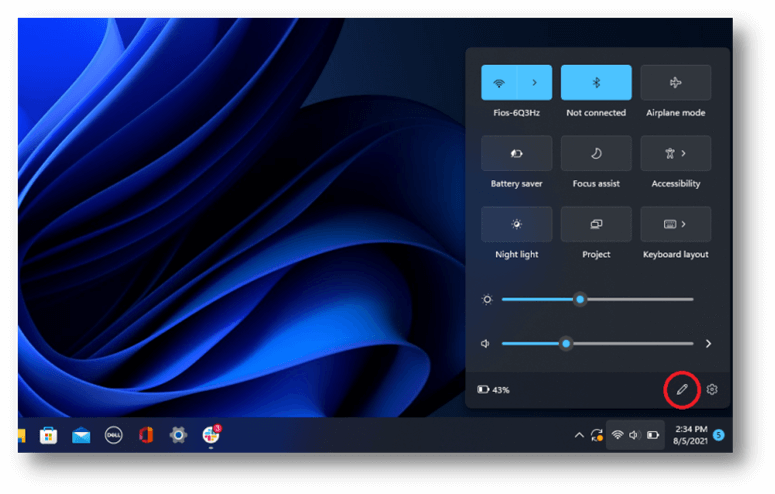
Task: Open notification badge showing 5
Action: point(719,435)
